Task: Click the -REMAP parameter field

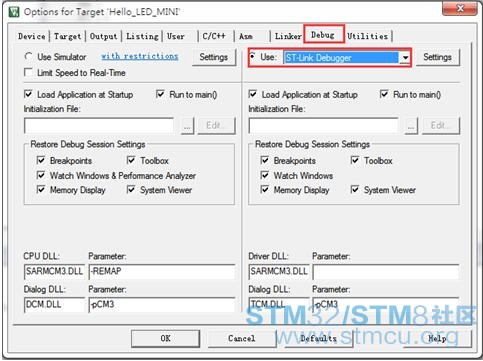Action: (x=162, y=272)
